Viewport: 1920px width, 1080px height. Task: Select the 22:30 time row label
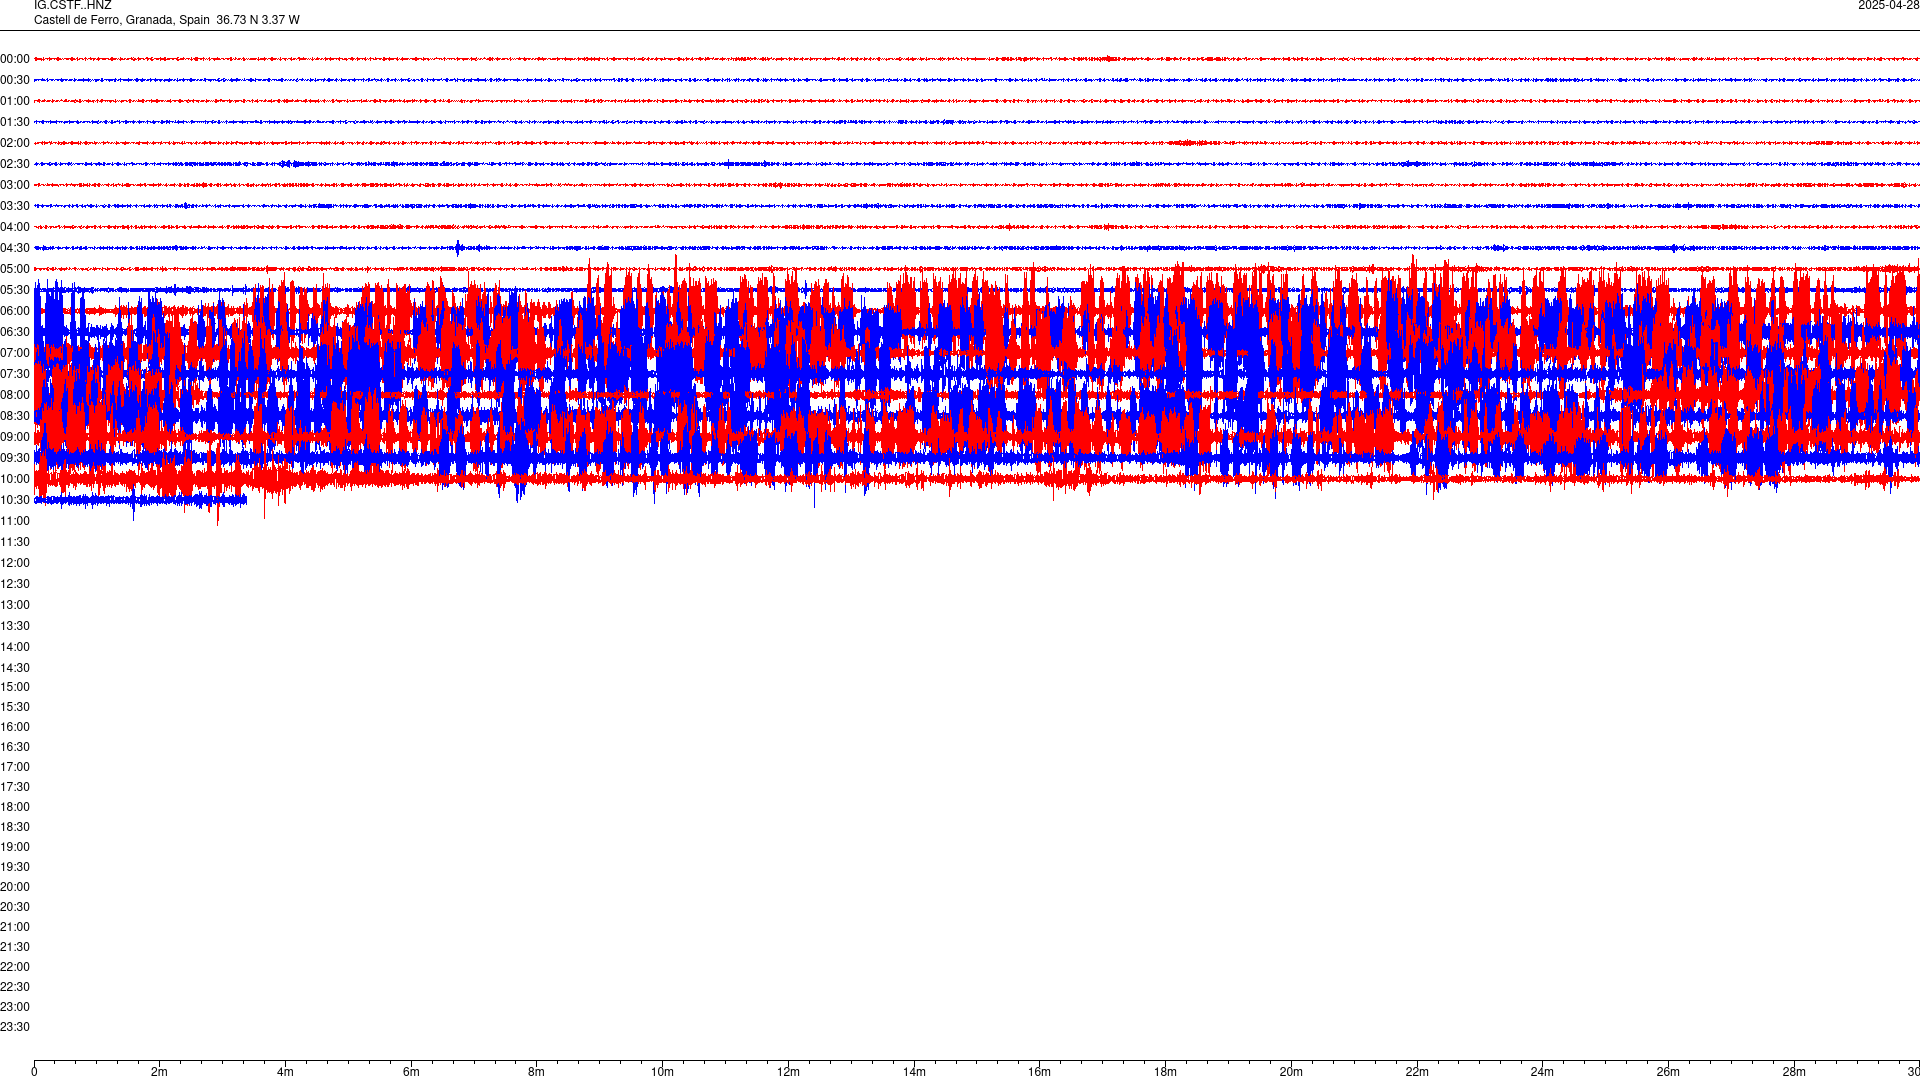click(x=15, y=987)
